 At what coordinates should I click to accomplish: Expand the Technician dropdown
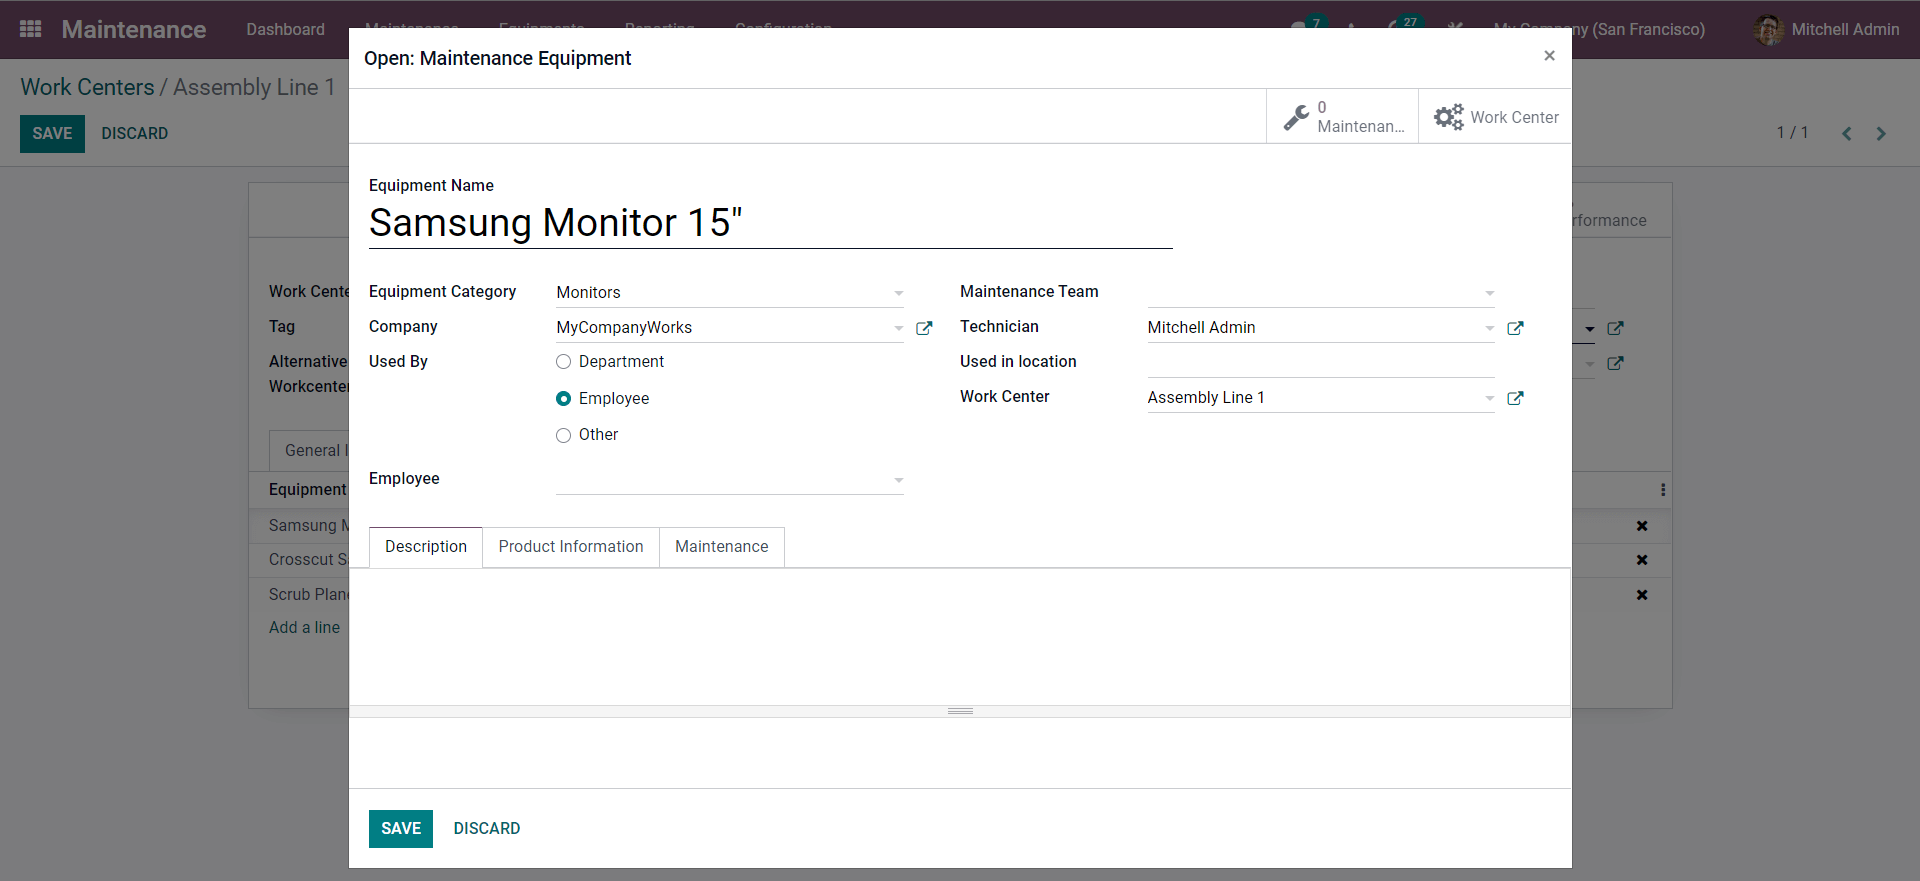(x=1489, y=328)
